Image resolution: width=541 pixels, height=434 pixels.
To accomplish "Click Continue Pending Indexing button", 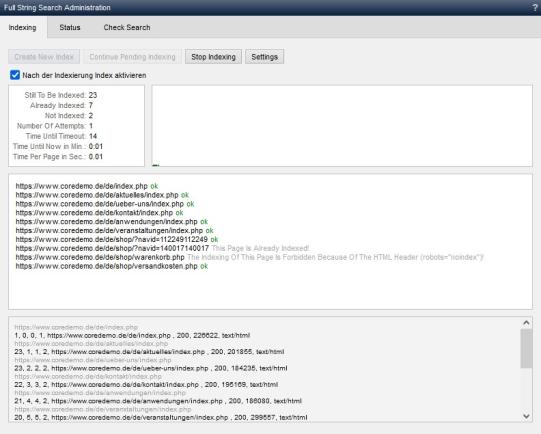I will tap(132, 57).
